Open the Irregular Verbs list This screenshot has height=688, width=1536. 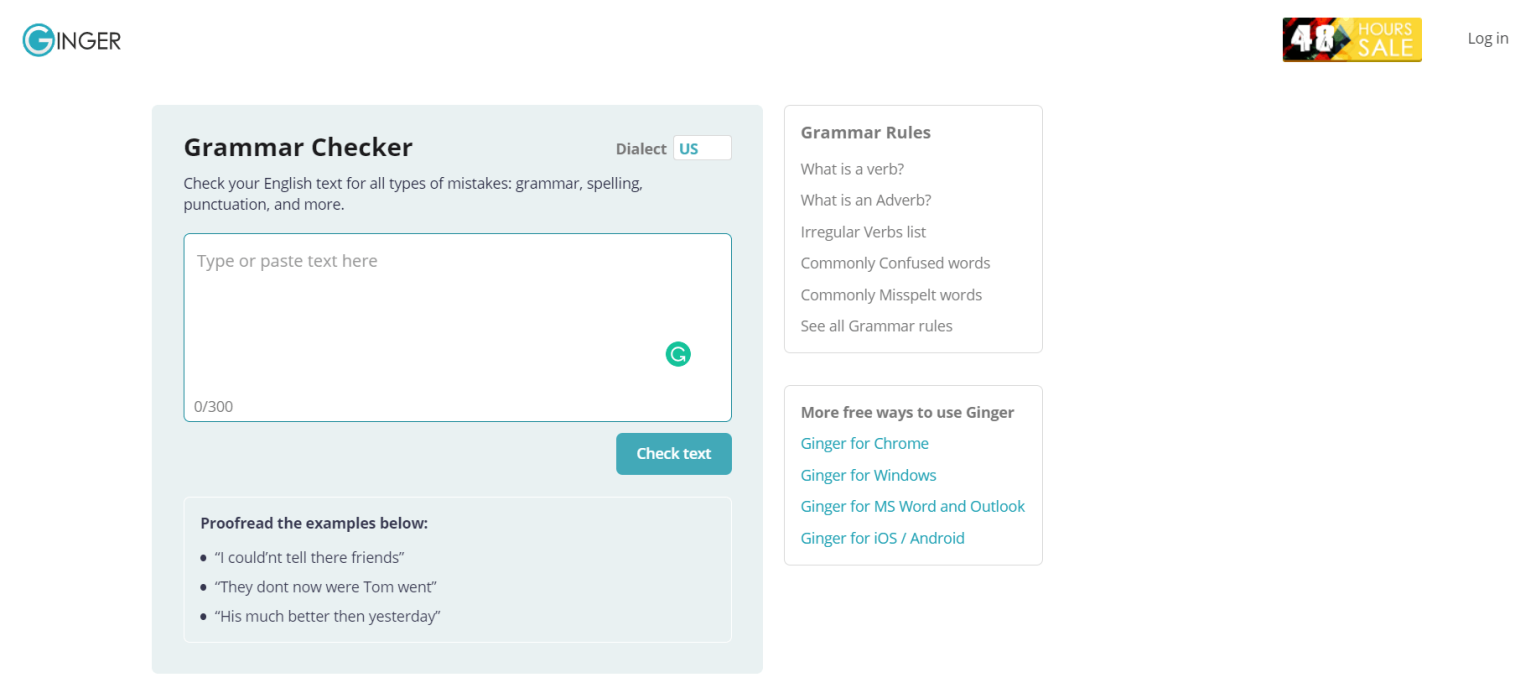click(x=863, y=232)
